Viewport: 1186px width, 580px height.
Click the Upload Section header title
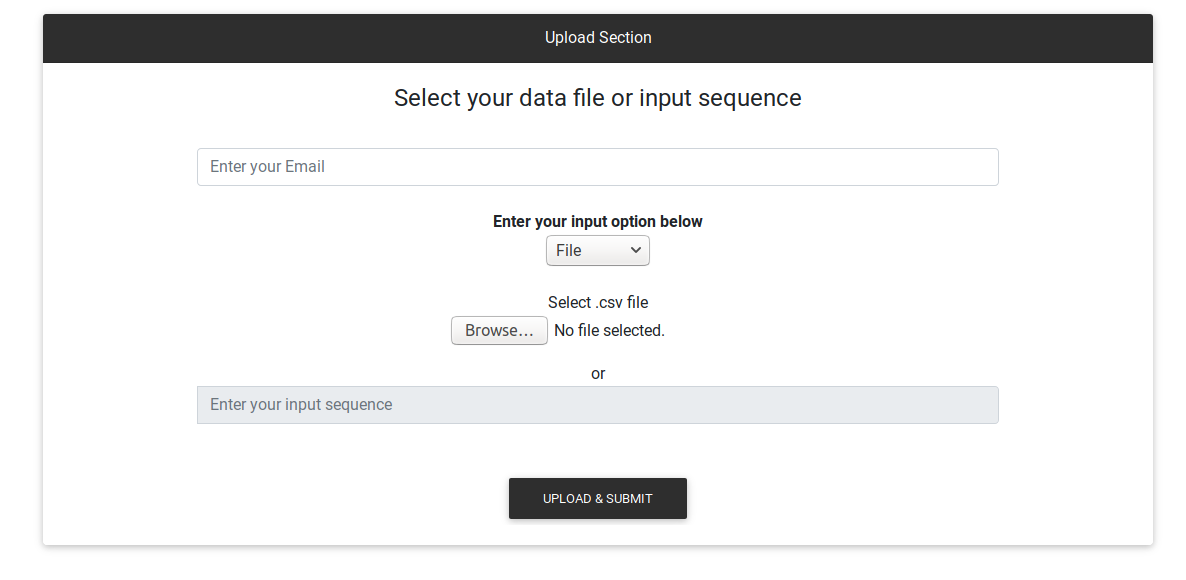click(x=598, y=38)
